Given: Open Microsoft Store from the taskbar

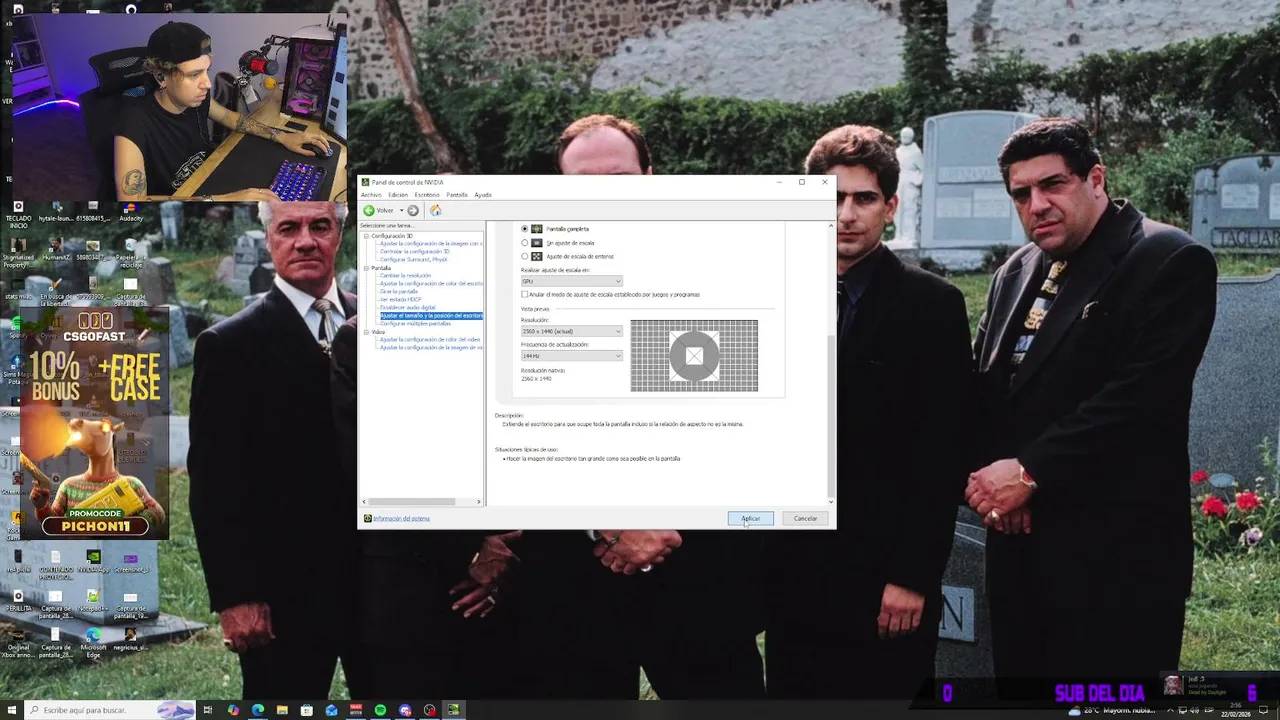Looking at the screenshot, I should tap(307, 710).
